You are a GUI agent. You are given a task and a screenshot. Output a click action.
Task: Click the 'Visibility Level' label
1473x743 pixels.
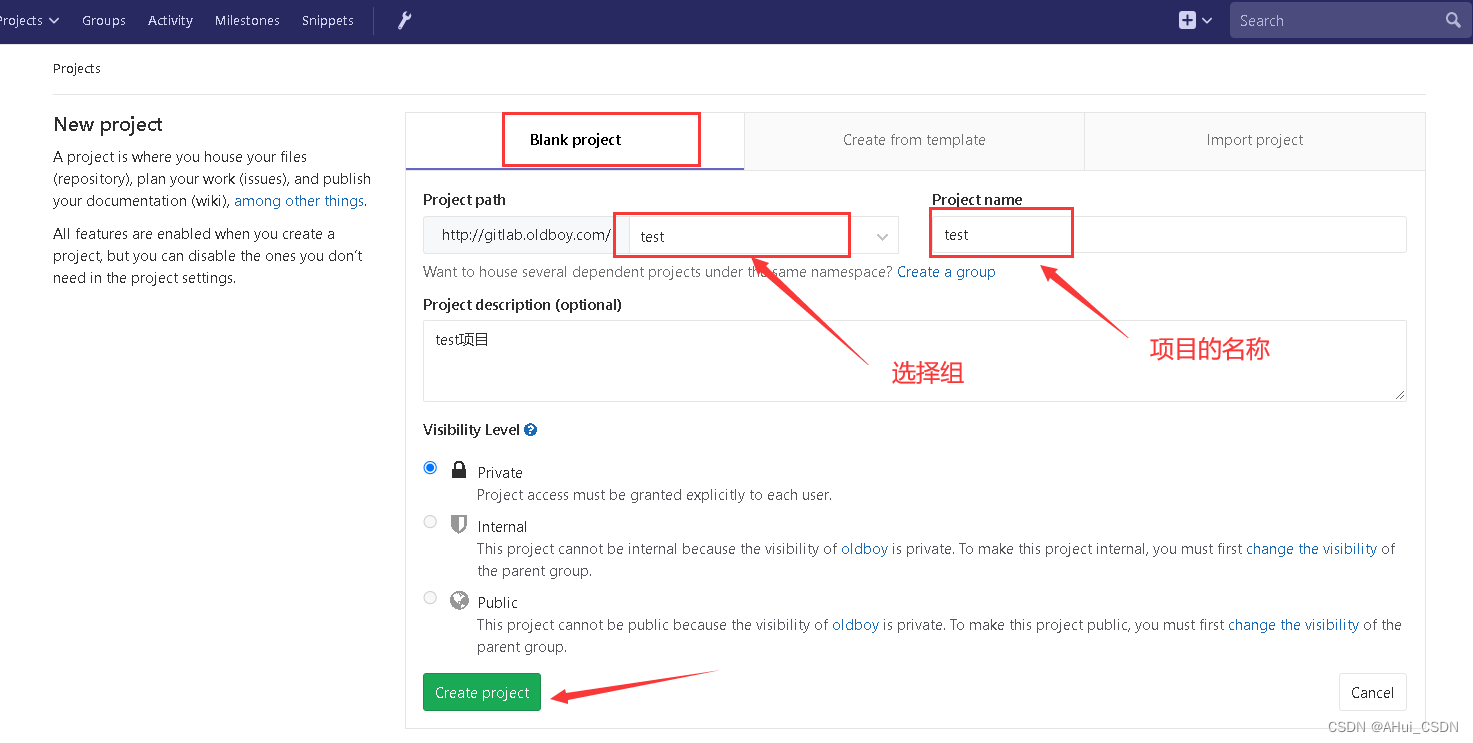[471, 430]
